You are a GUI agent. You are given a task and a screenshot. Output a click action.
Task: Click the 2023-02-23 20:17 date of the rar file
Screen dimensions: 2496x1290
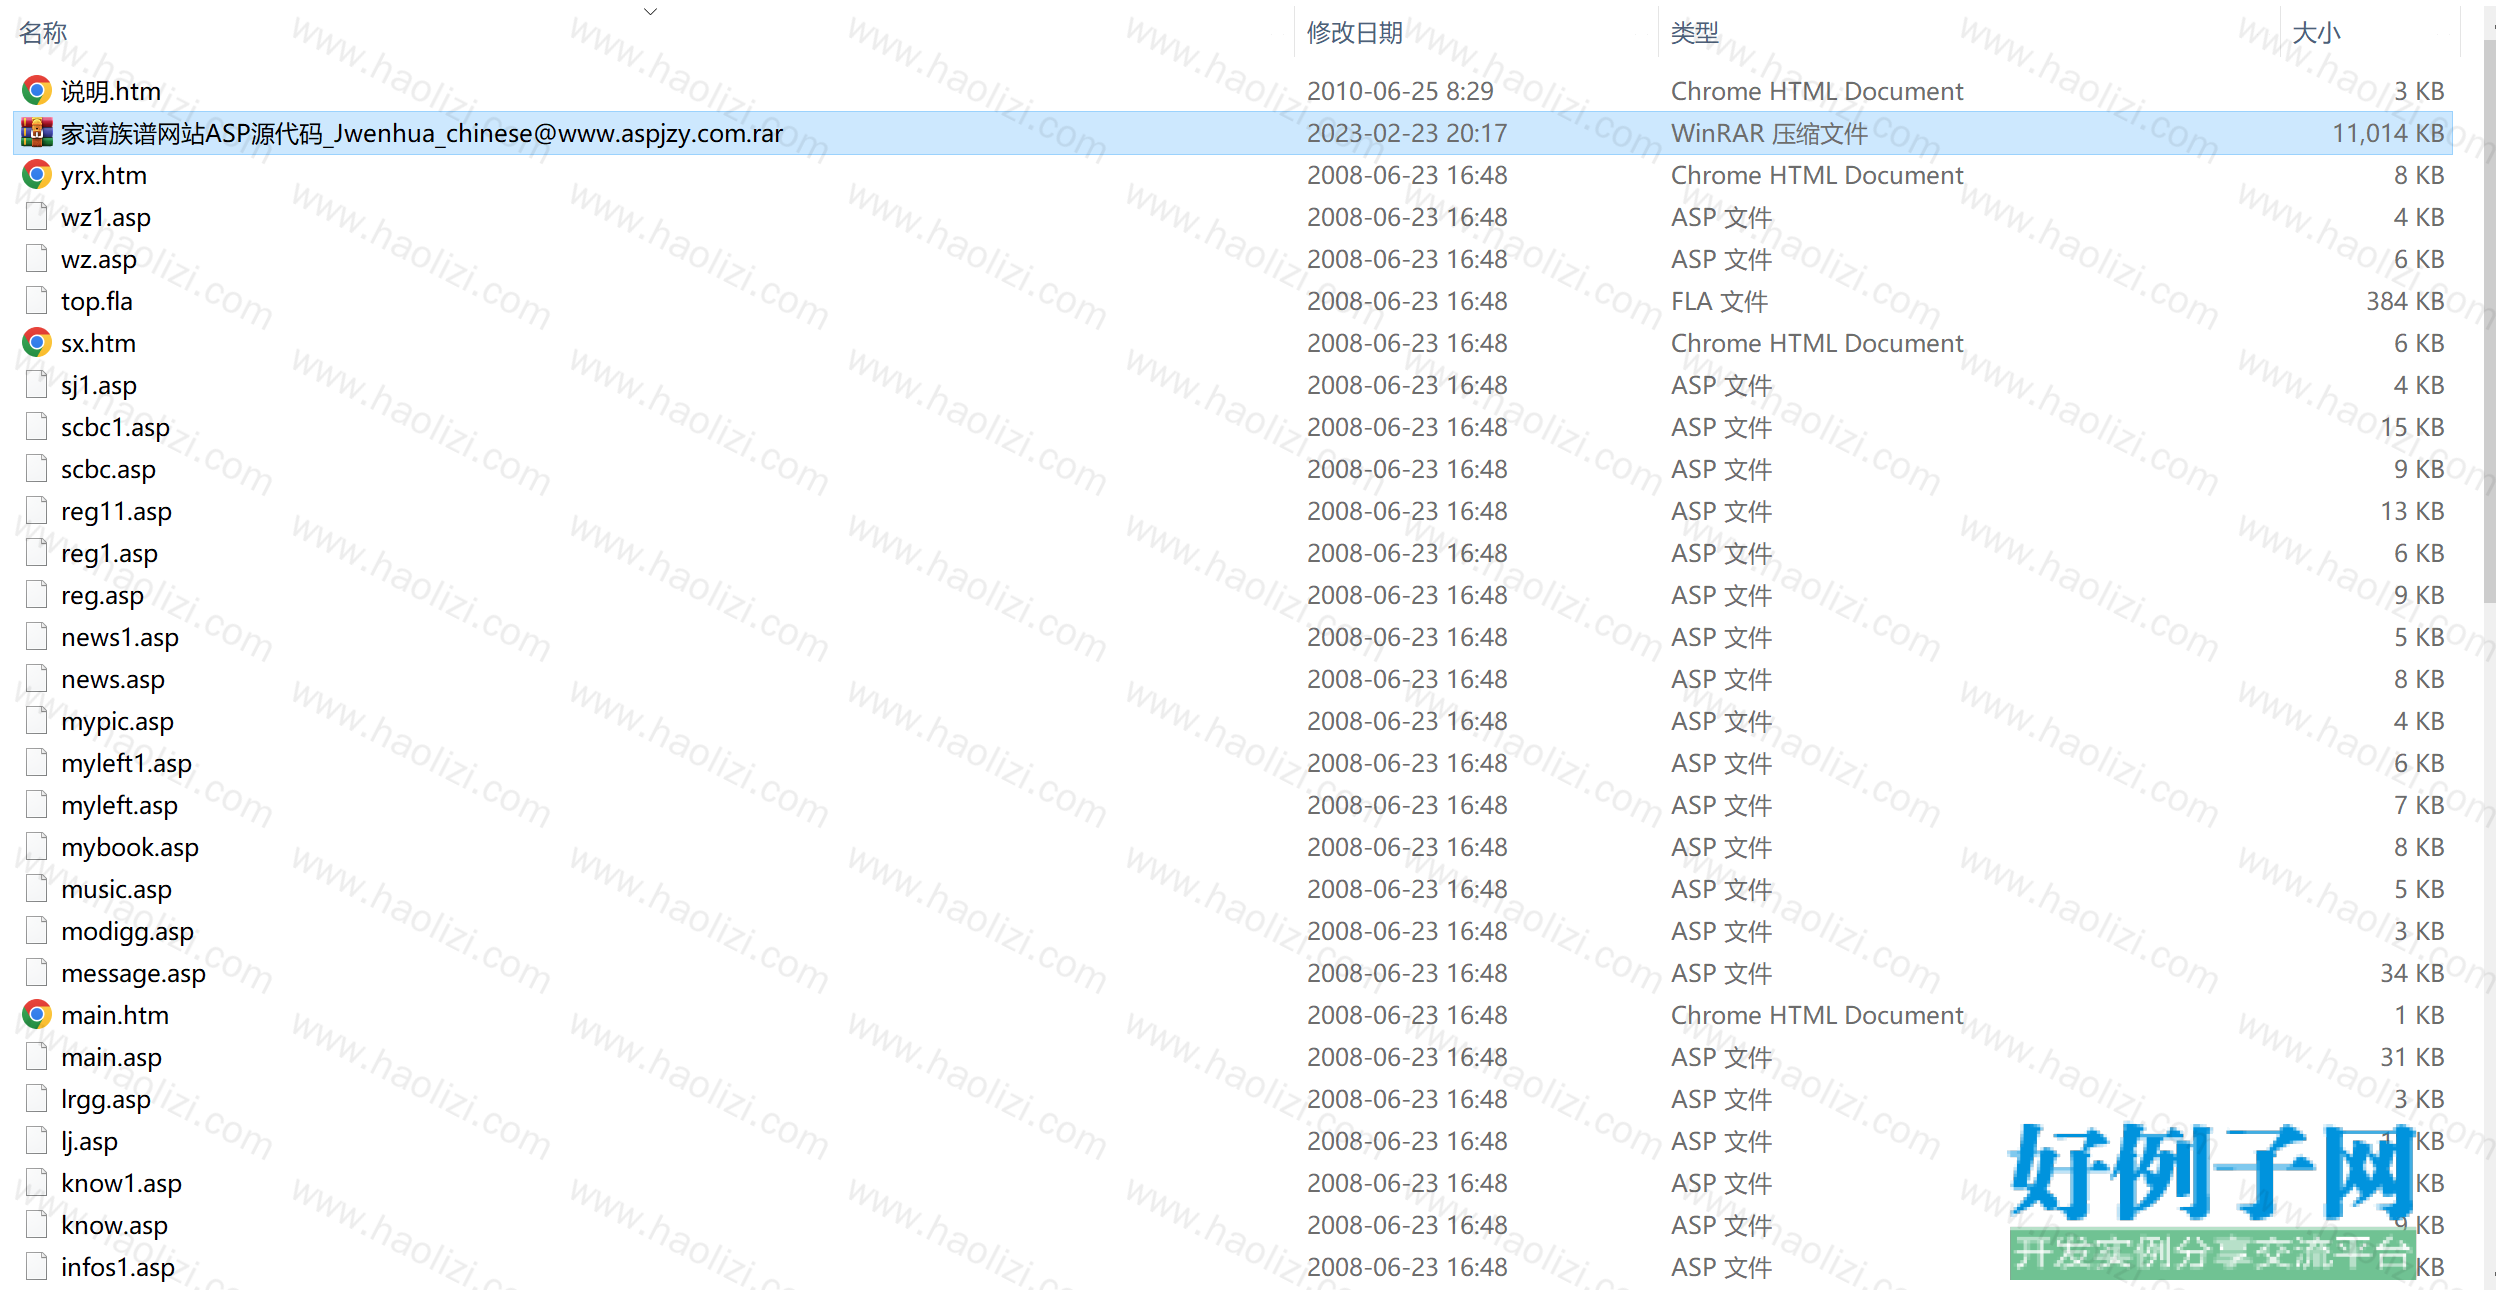click(1407, 133)
